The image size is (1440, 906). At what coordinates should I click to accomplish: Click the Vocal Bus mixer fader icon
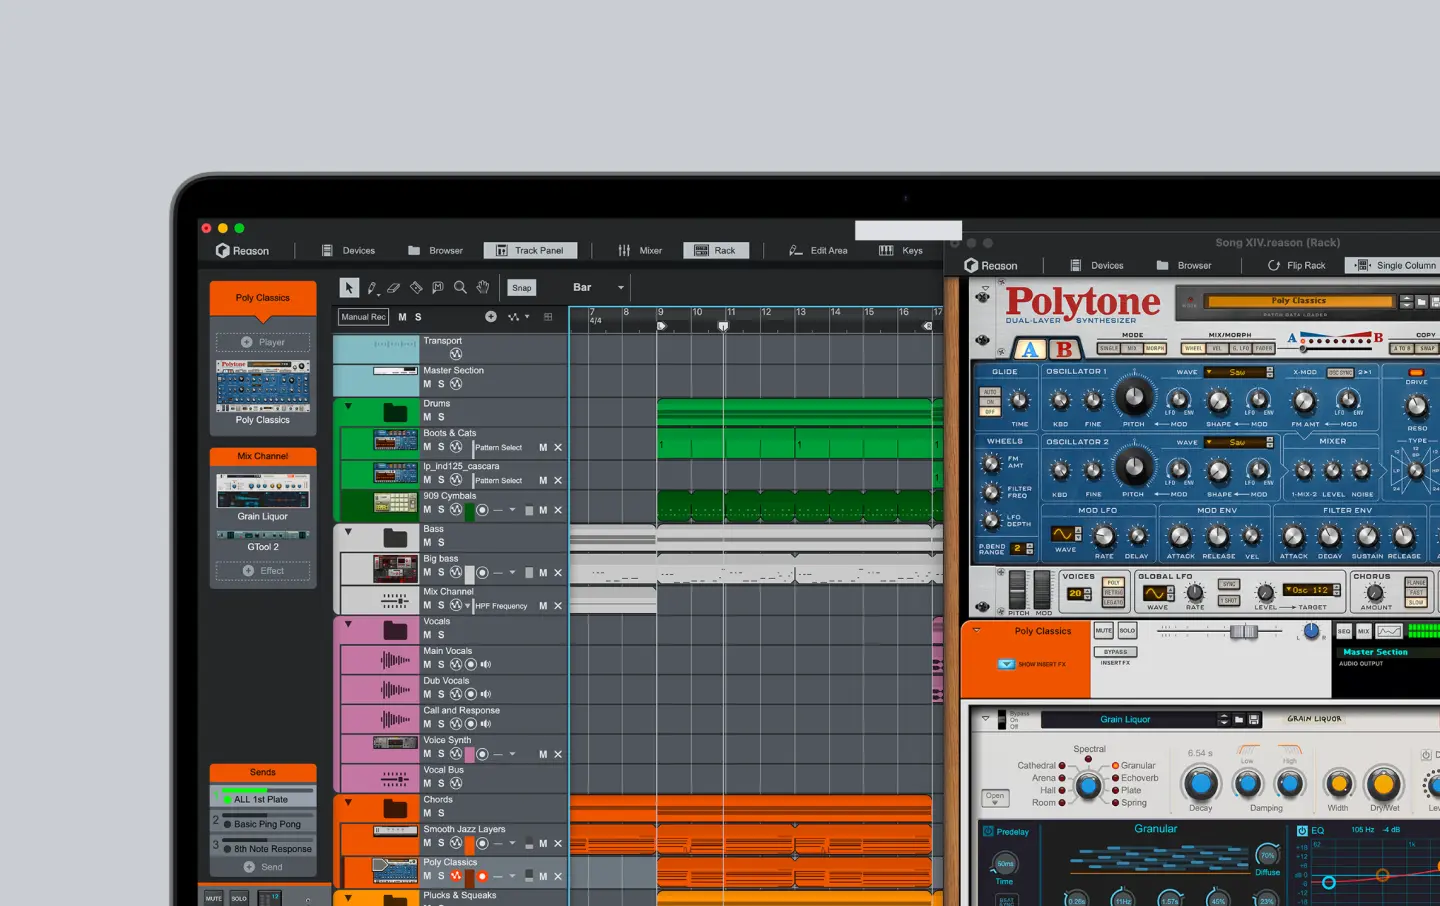click(x=396, y=778)
